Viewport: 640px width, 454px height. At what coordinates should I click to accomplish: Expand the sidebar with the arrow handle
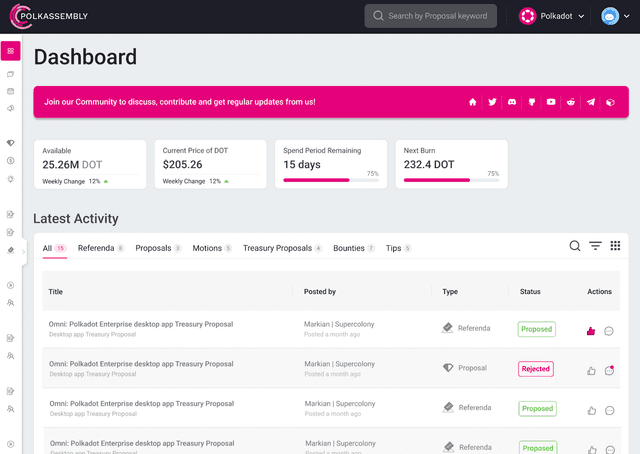[23, 252]
